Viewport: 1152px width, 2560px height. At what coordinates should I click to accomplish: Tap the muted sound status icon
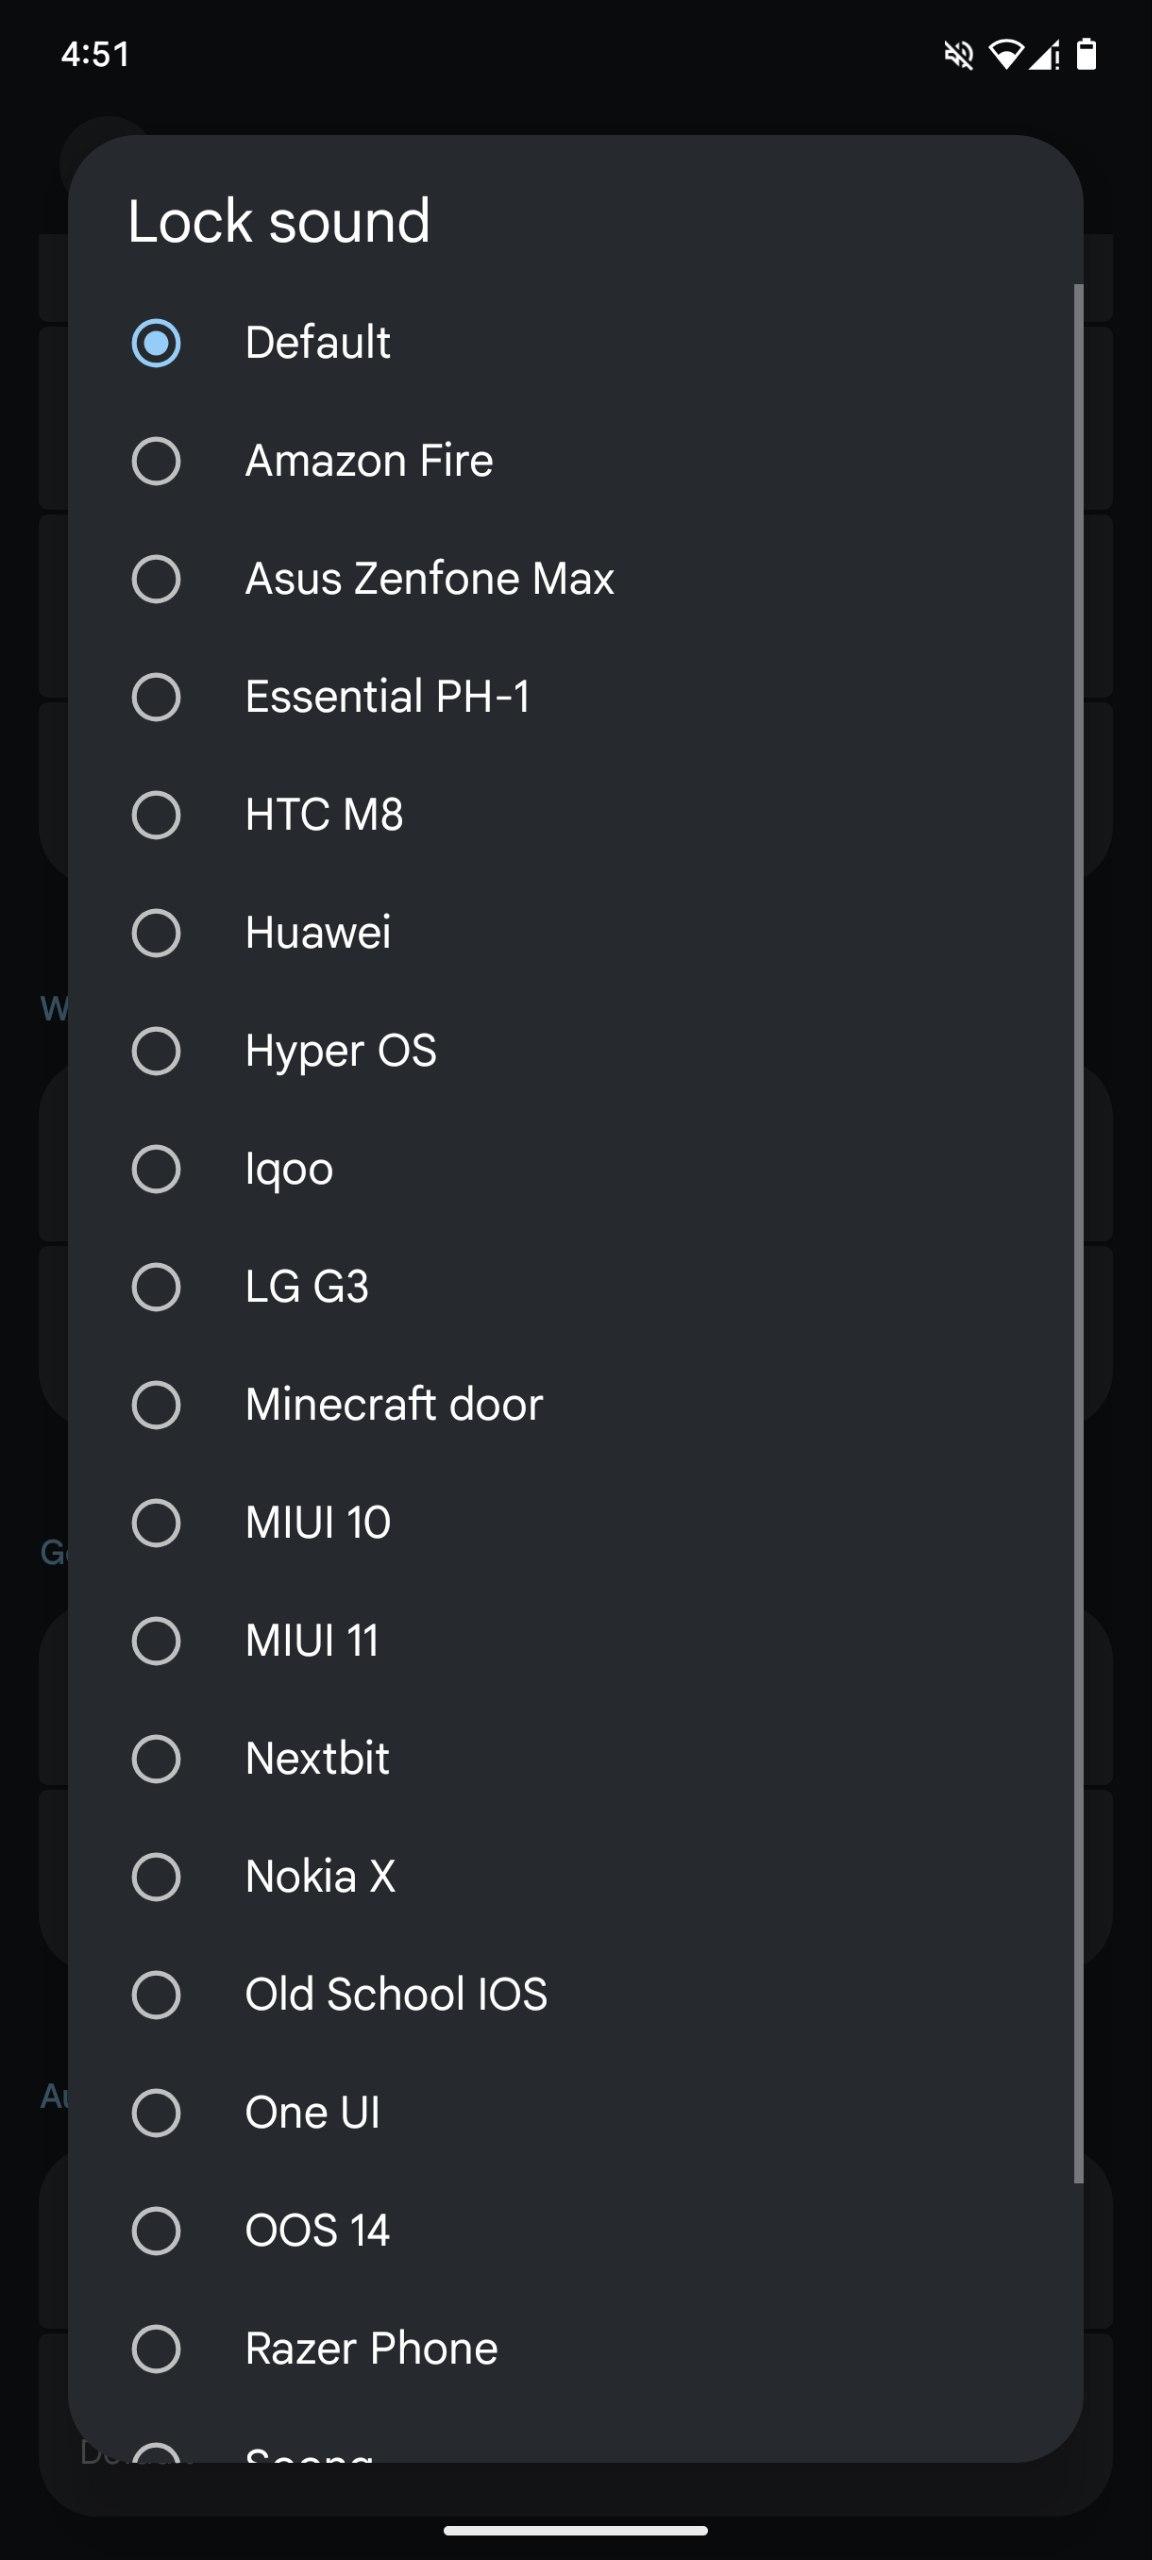point(958,55)
